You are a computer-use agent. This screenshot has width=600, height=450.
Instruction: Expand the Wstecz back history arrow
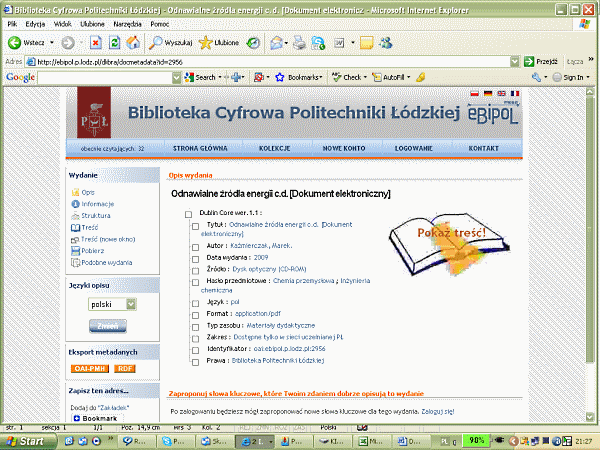click(52, 42)
